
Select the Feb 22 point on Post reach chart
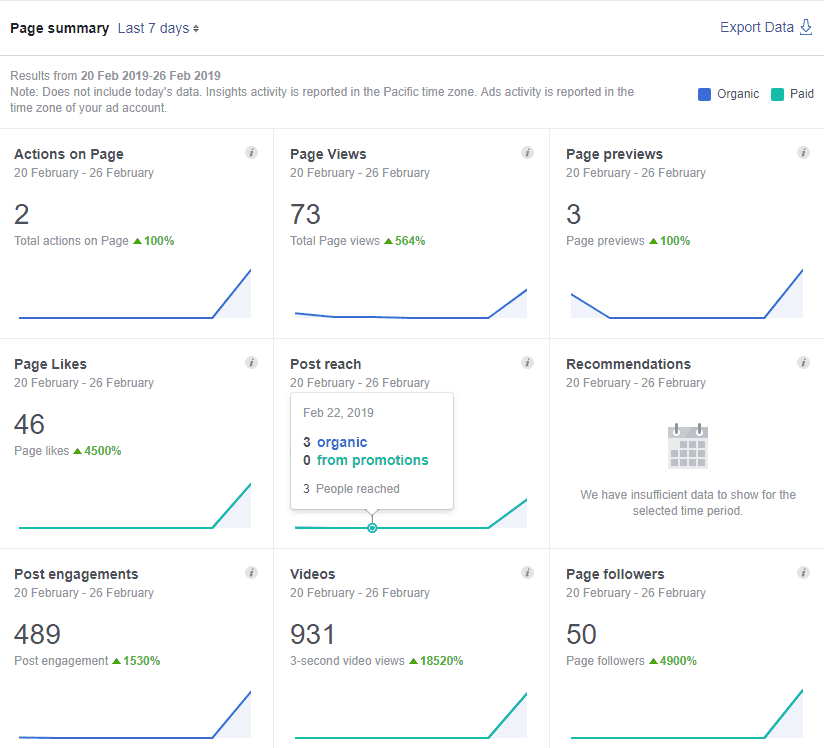372,527
